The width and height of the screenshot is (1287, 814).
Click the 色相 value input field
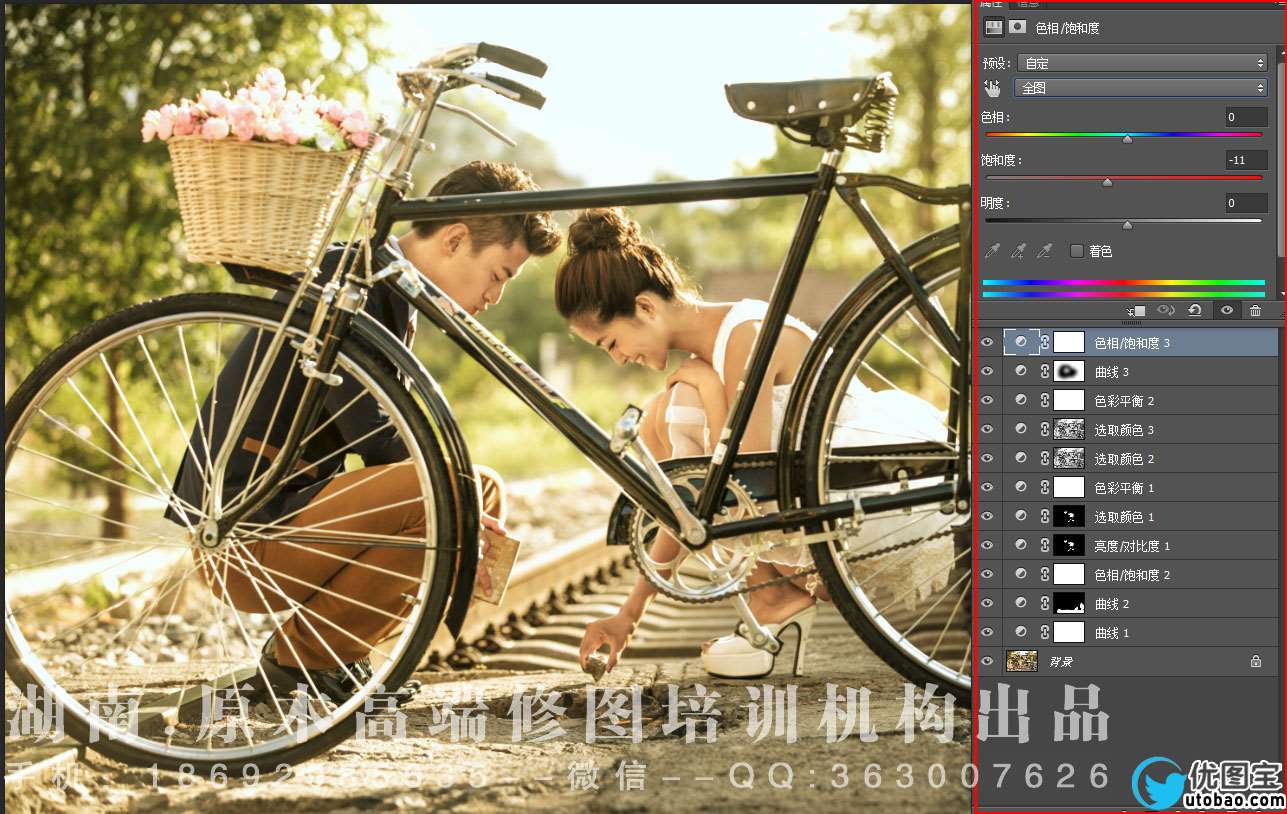click(1246, 117)
